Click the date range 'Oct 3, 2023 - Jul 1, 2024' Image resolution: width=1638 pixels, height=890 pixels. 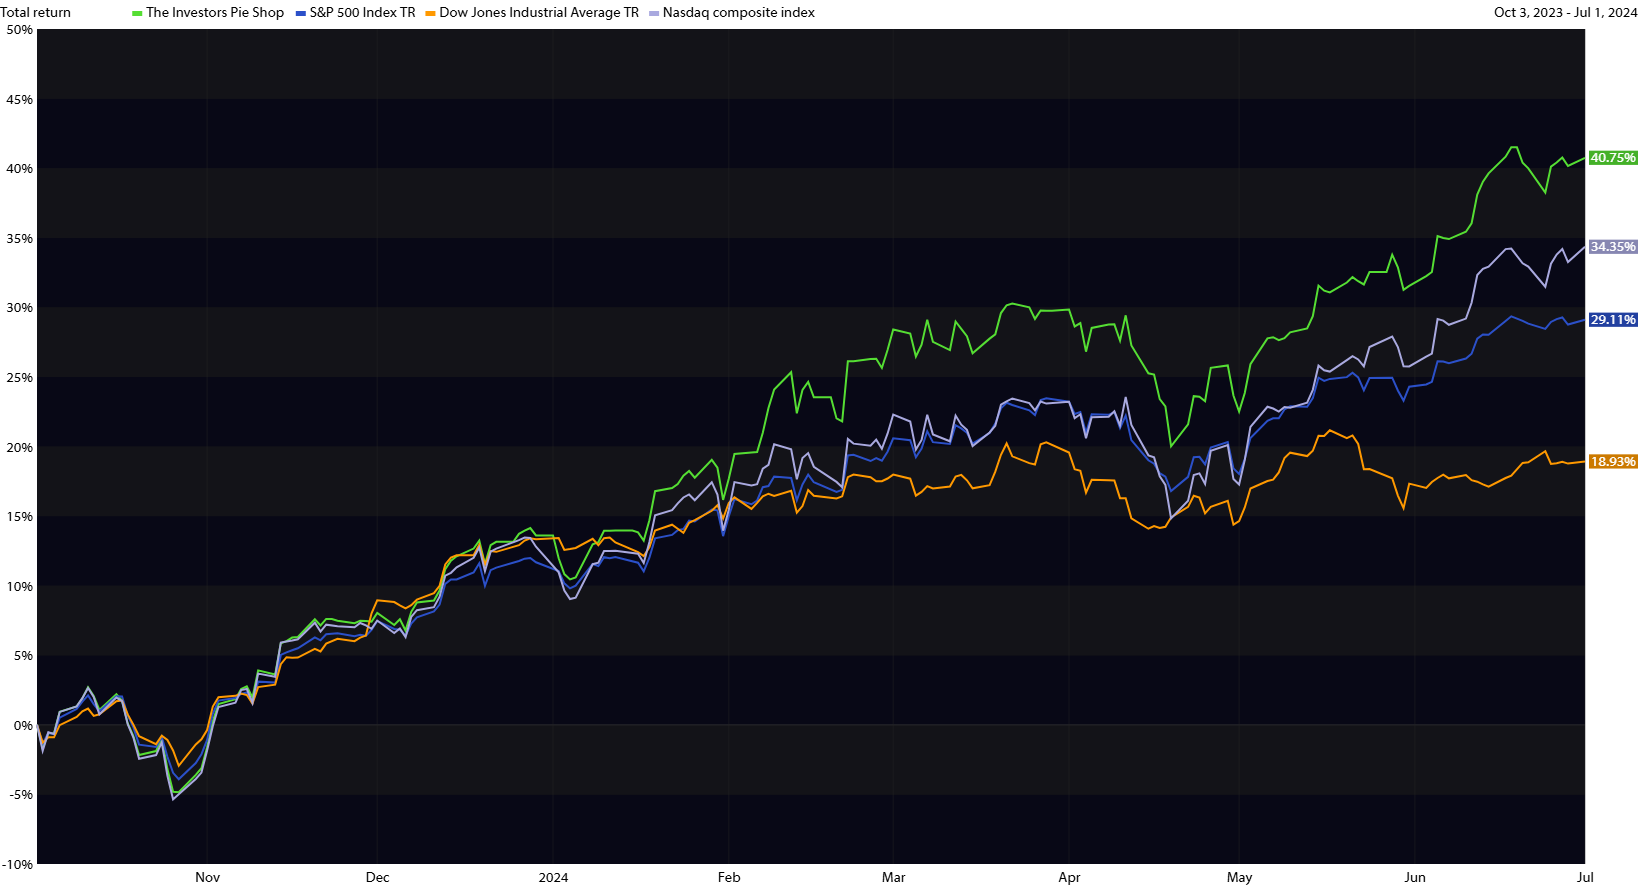pyautogui.click(x=1565, y=13)
